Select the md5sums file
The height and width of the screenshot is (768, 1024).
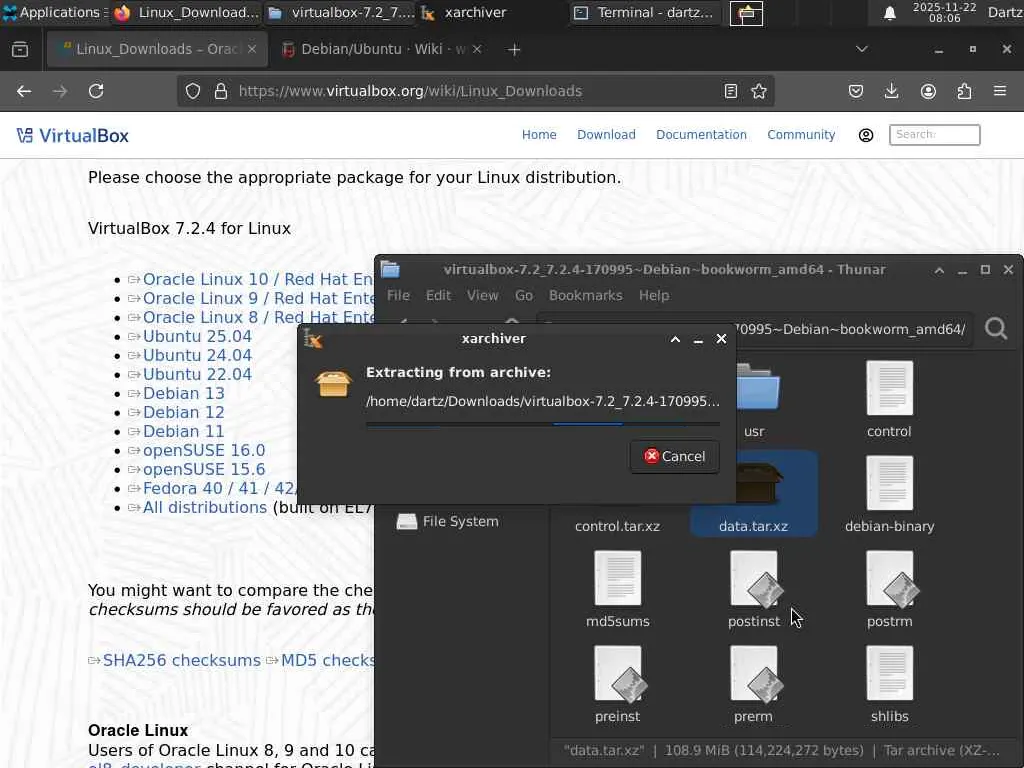618,588
